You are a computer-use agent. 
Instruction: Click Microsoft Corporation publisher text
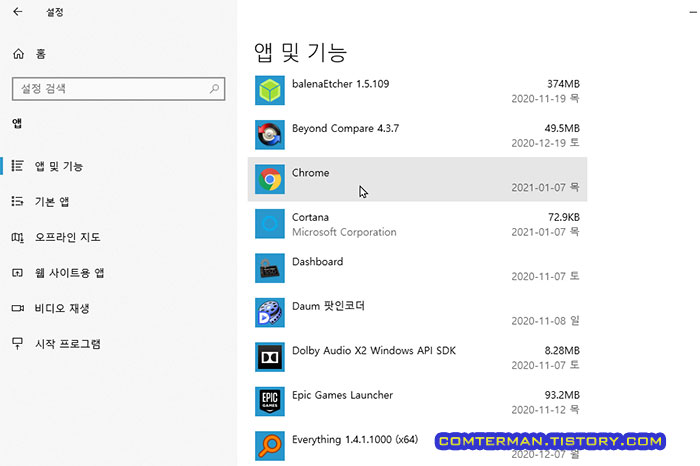point(344,232)
